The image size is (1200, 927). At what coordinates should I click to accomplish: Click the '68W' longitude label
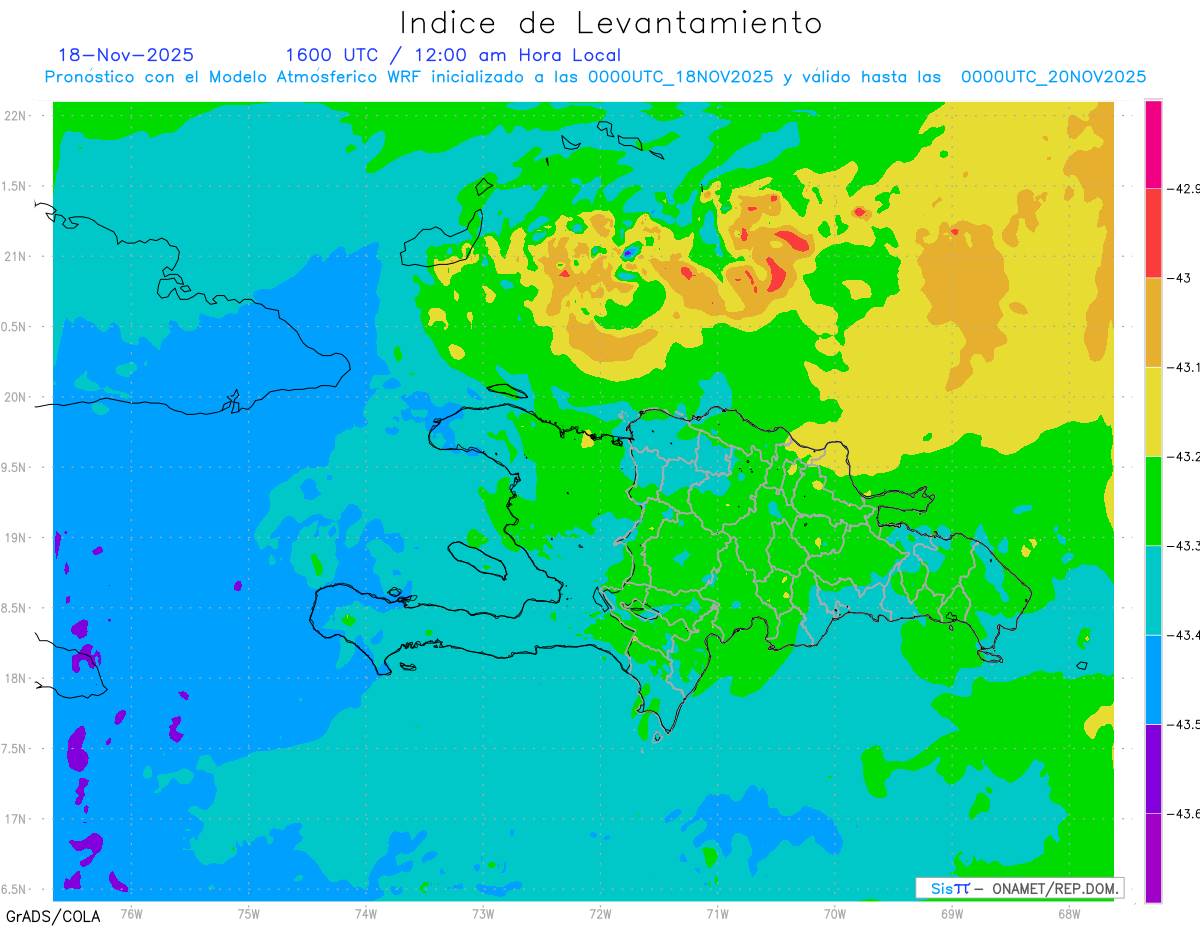[x=1068, y=913]
